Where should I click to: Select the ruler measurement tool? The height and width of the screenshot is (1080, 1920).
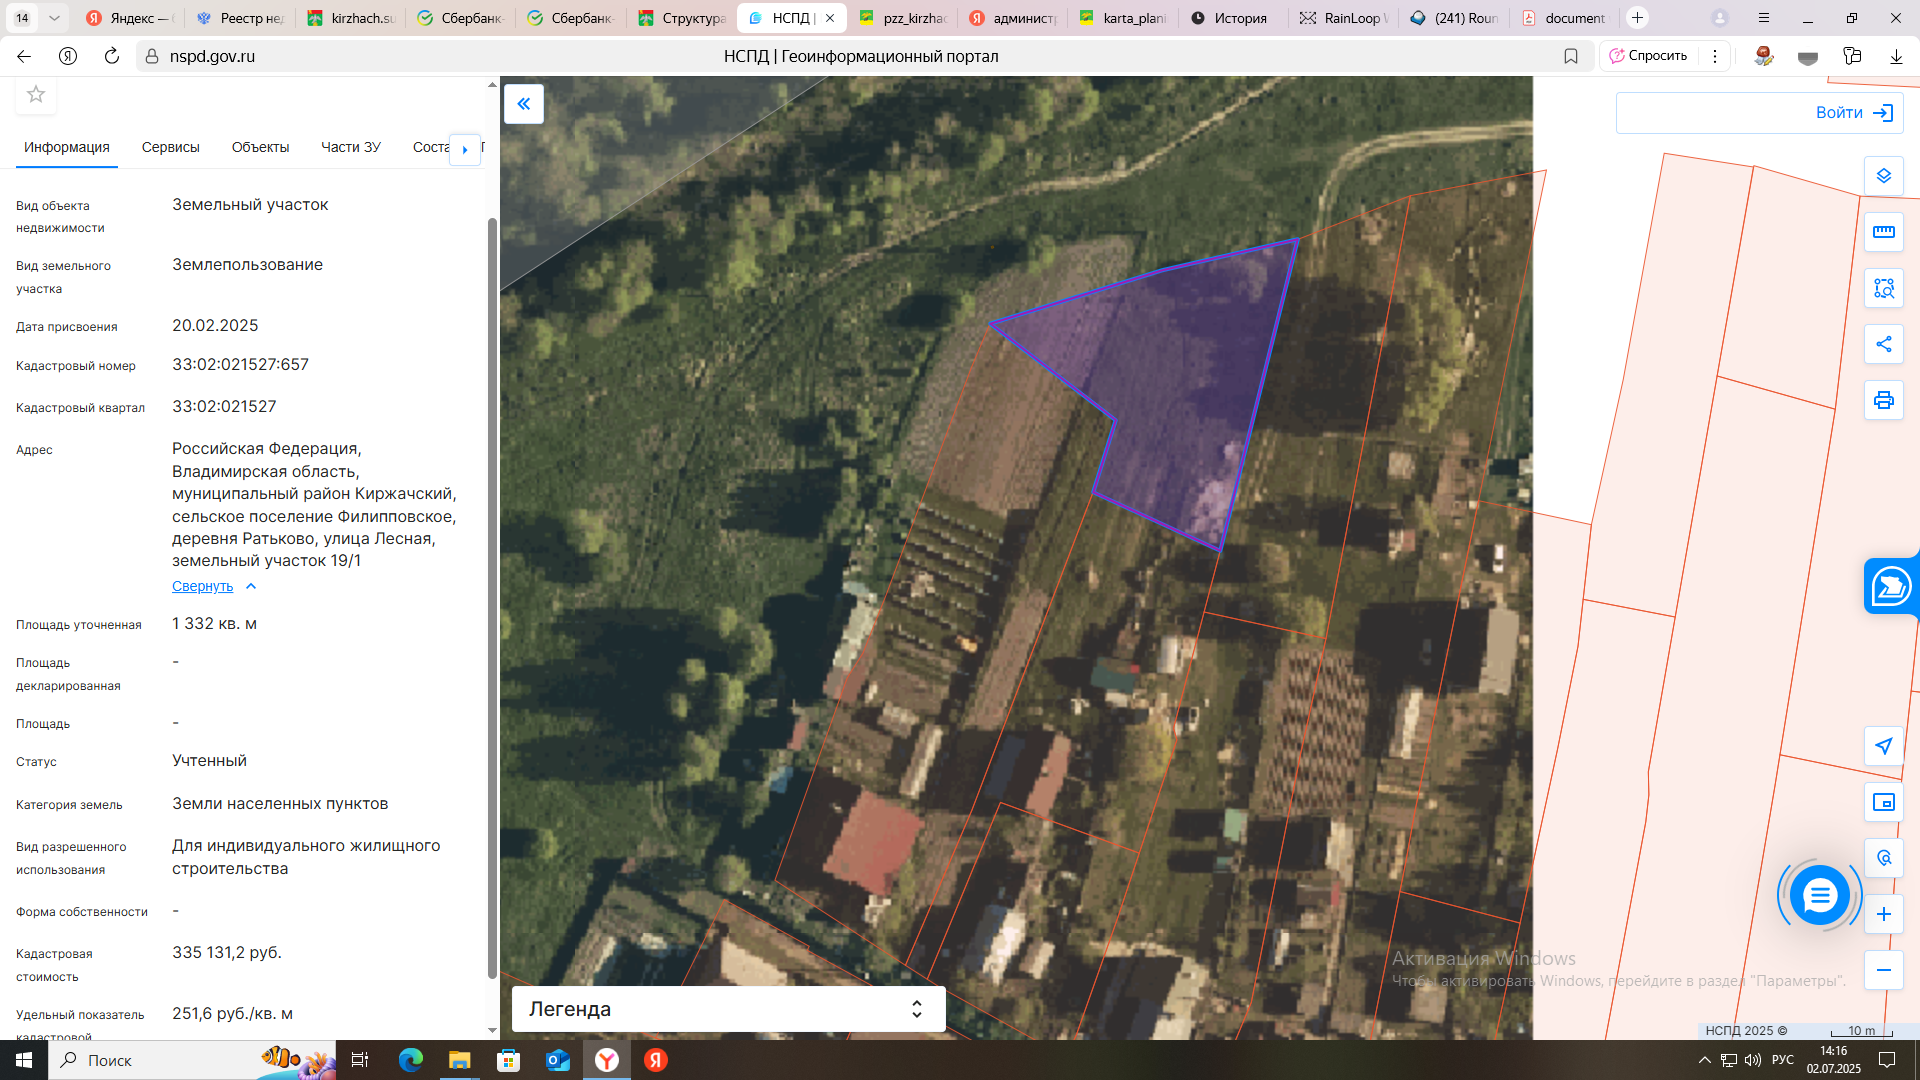point(1883,232)
